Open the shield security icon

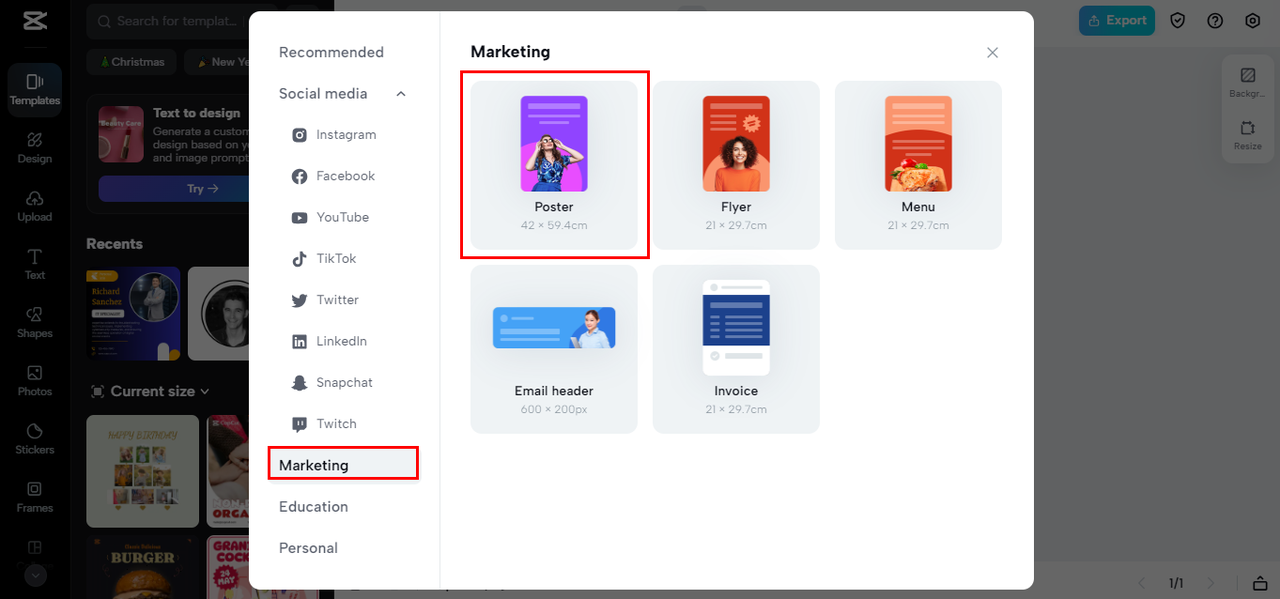pos(1178,20)
